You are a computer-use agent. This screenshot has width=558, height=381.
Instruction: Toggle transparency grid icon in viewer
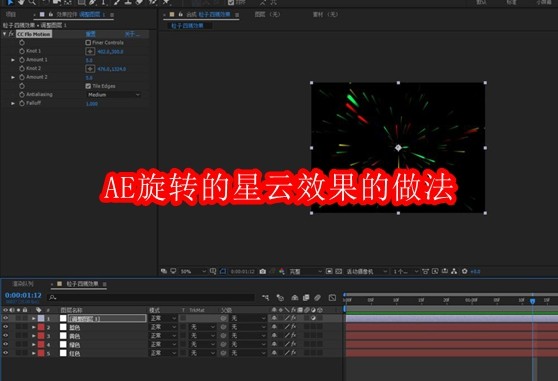[x=338, y=271]
